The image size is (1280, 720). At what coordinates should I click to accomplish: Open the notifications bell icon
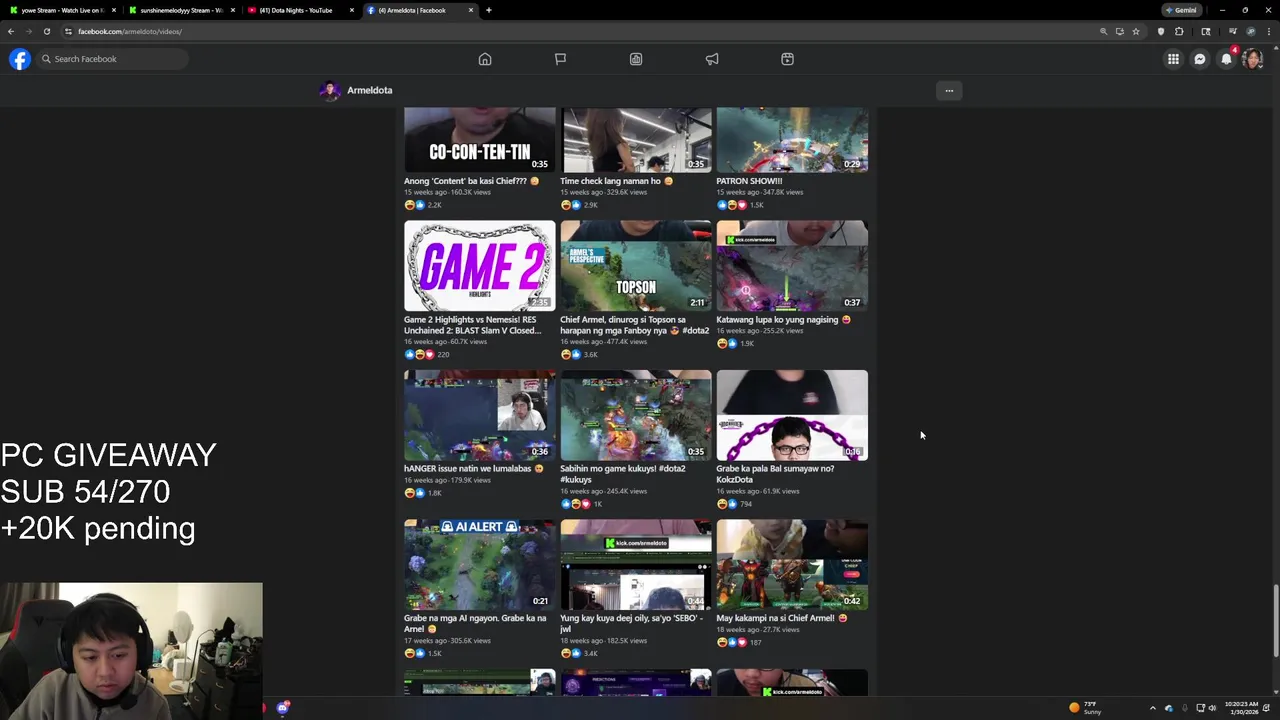[x=1226, y=59]
